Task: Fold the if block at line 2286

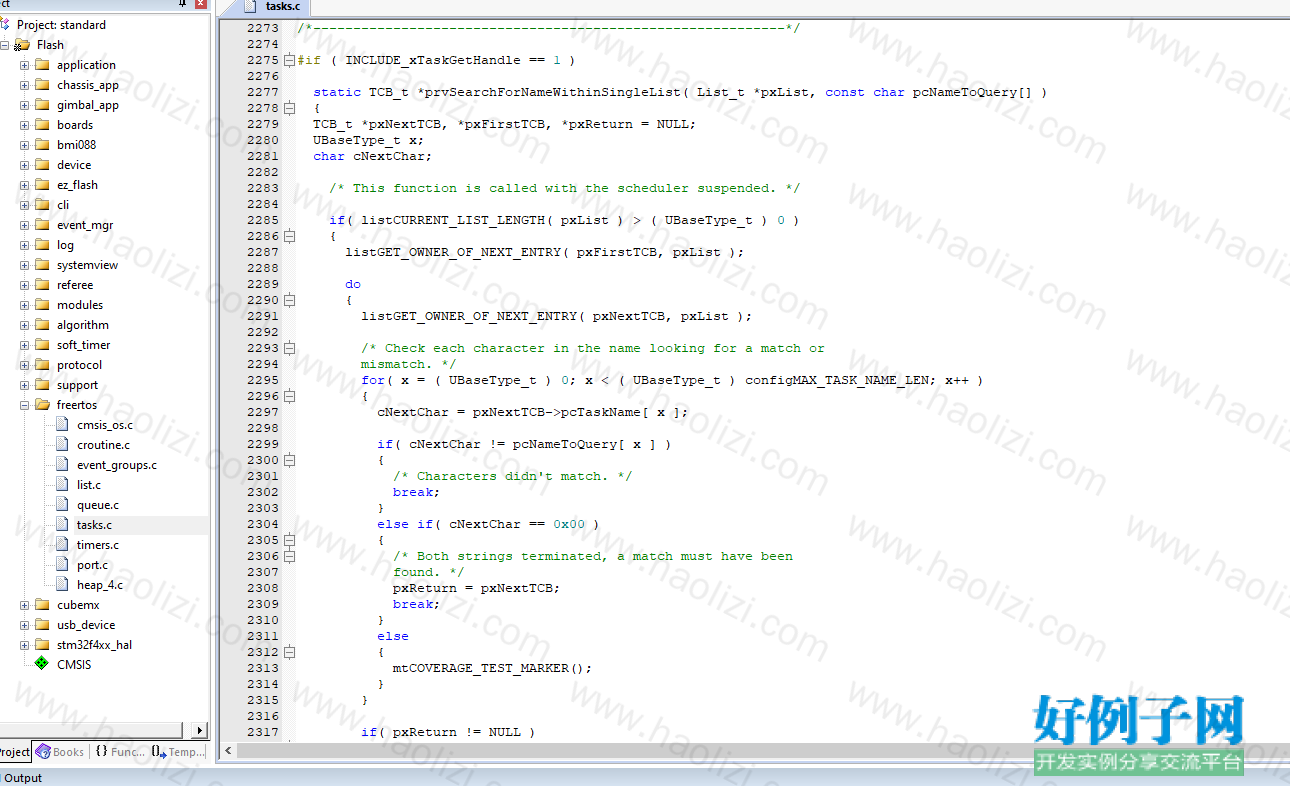Action: pyautogui.click(x=289, y=236)
